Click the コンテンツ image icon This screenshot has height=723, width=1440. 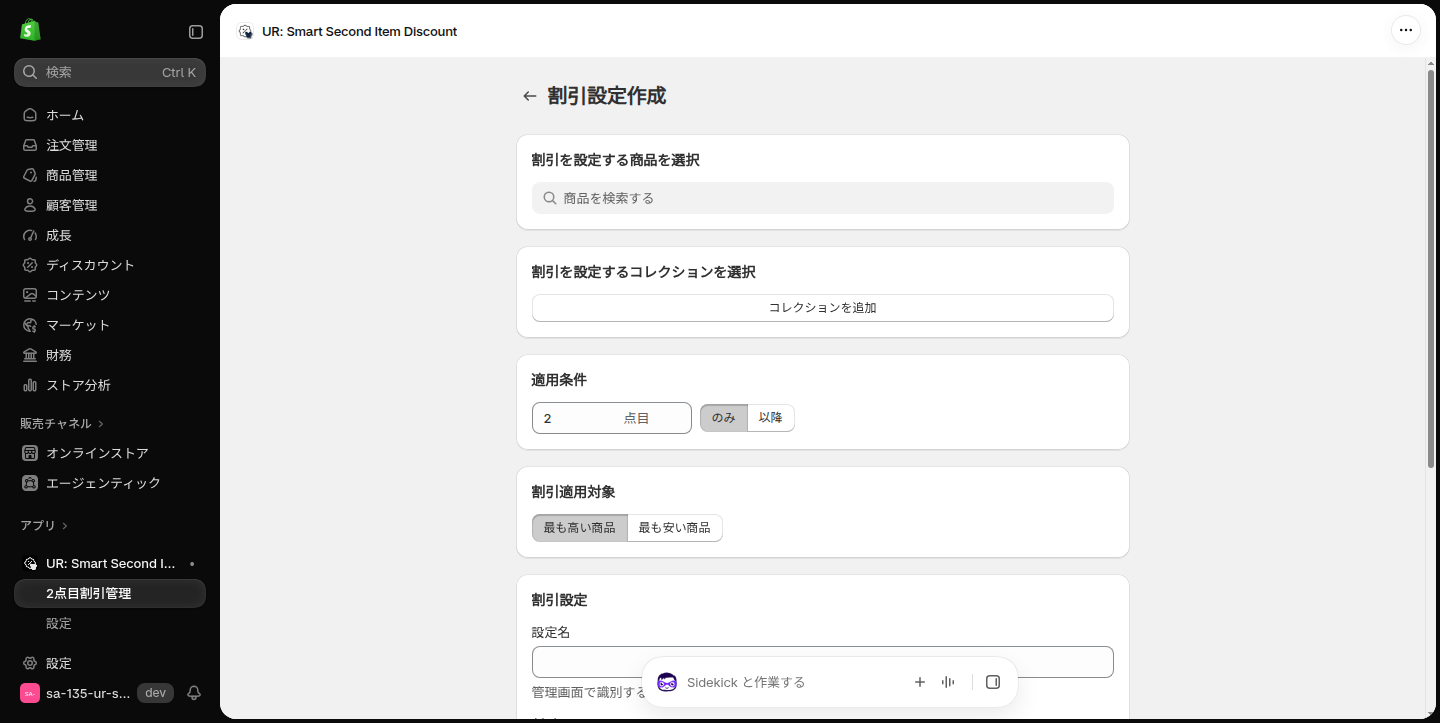point(30,295)
